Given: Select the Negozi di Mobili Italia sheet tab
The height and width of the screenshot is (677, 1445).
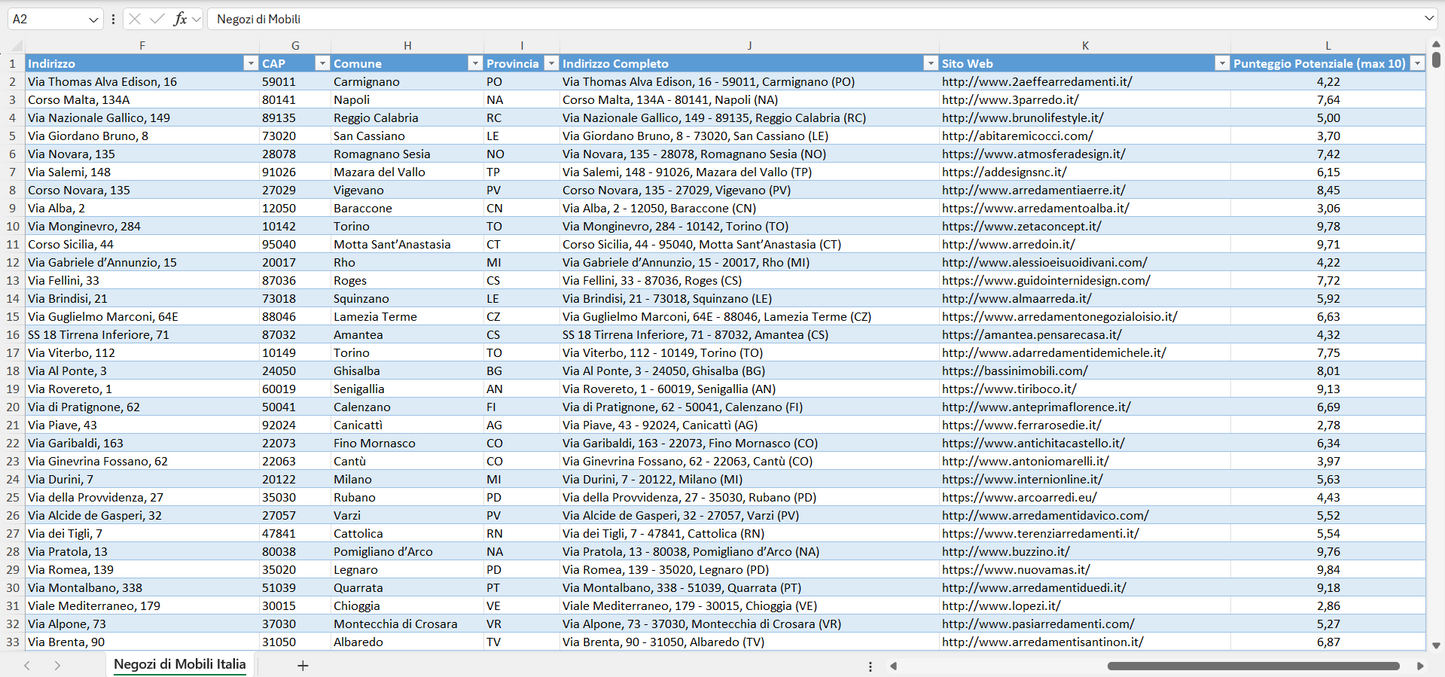Looking at the screenshot, I should (179, 665).
